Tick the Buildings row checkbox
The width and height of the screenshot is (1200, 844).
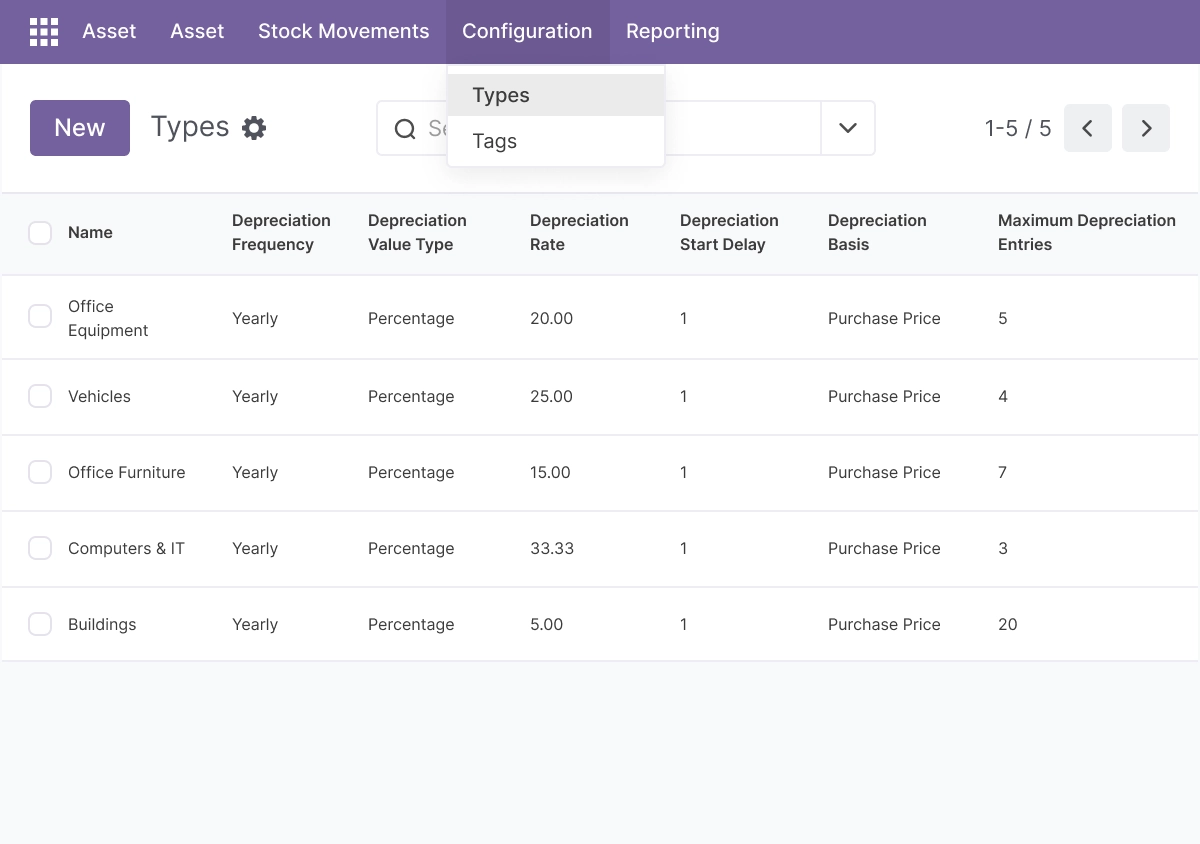pyautogui.click(x=40, y=624)
